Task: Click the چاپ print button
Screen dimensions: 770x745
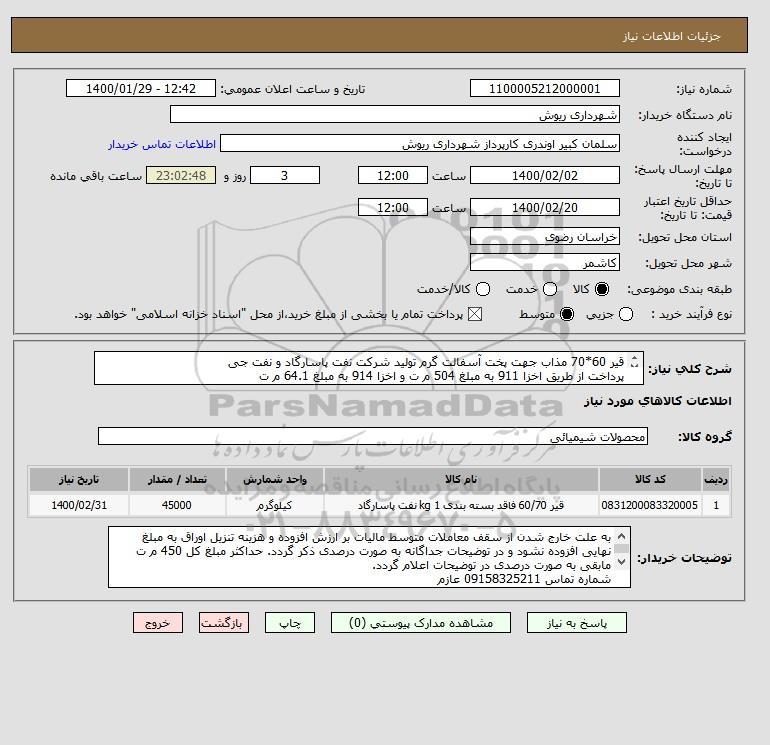Action: click(290, 623)
